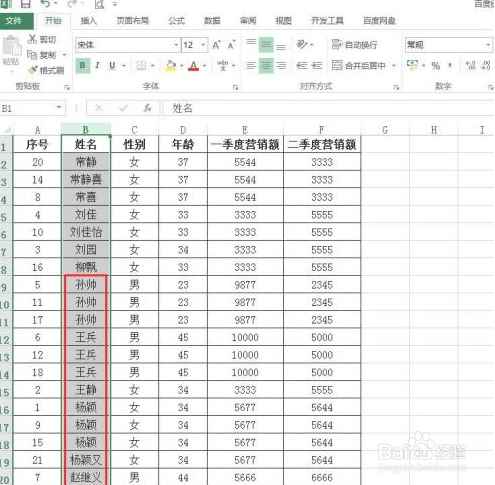Toggle bottom vertical alignment
Viewport: 495px width, 485px height.
[x=281, y=46]
